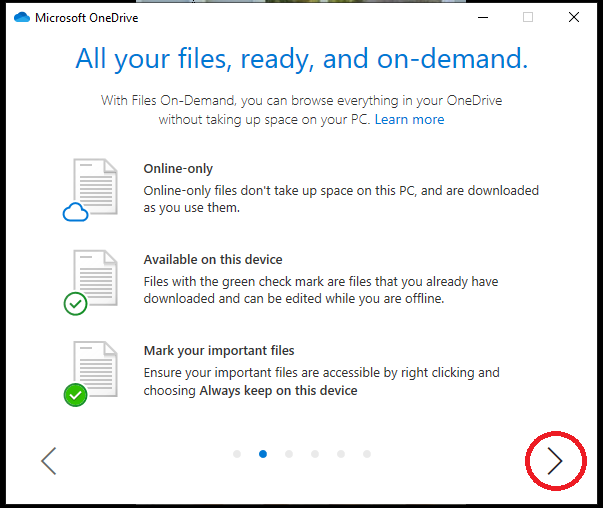
Task: Click the Available on this device document icon
Action: (90, 282)
